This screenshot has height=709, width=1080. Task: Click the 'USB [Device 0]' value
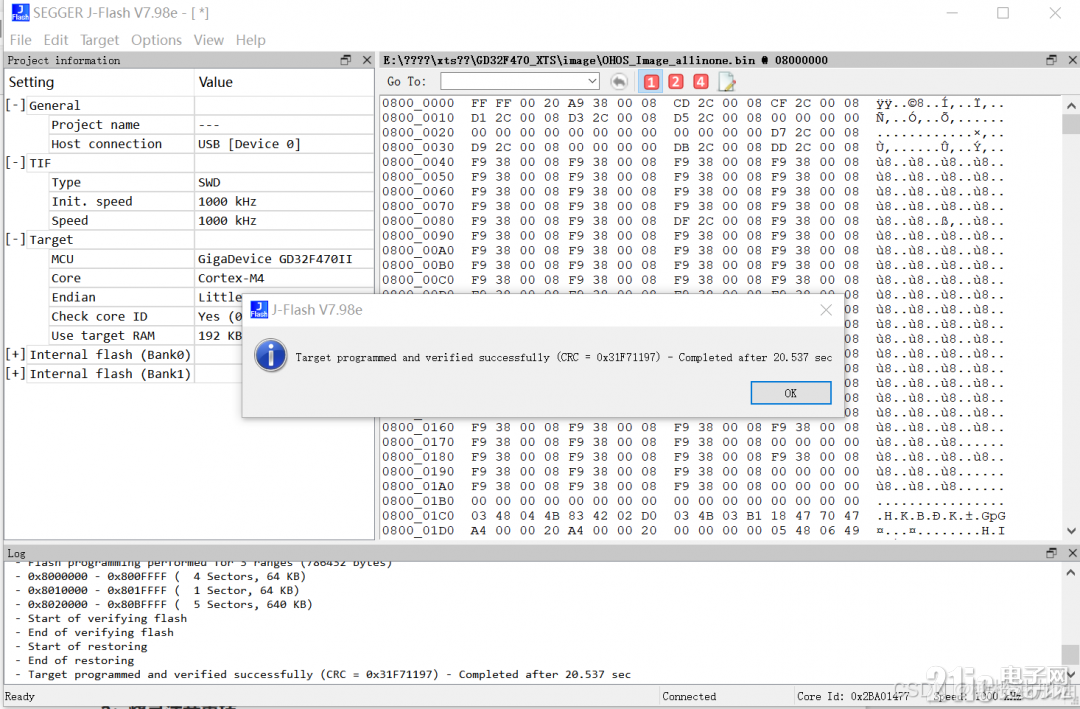[249, 144]
